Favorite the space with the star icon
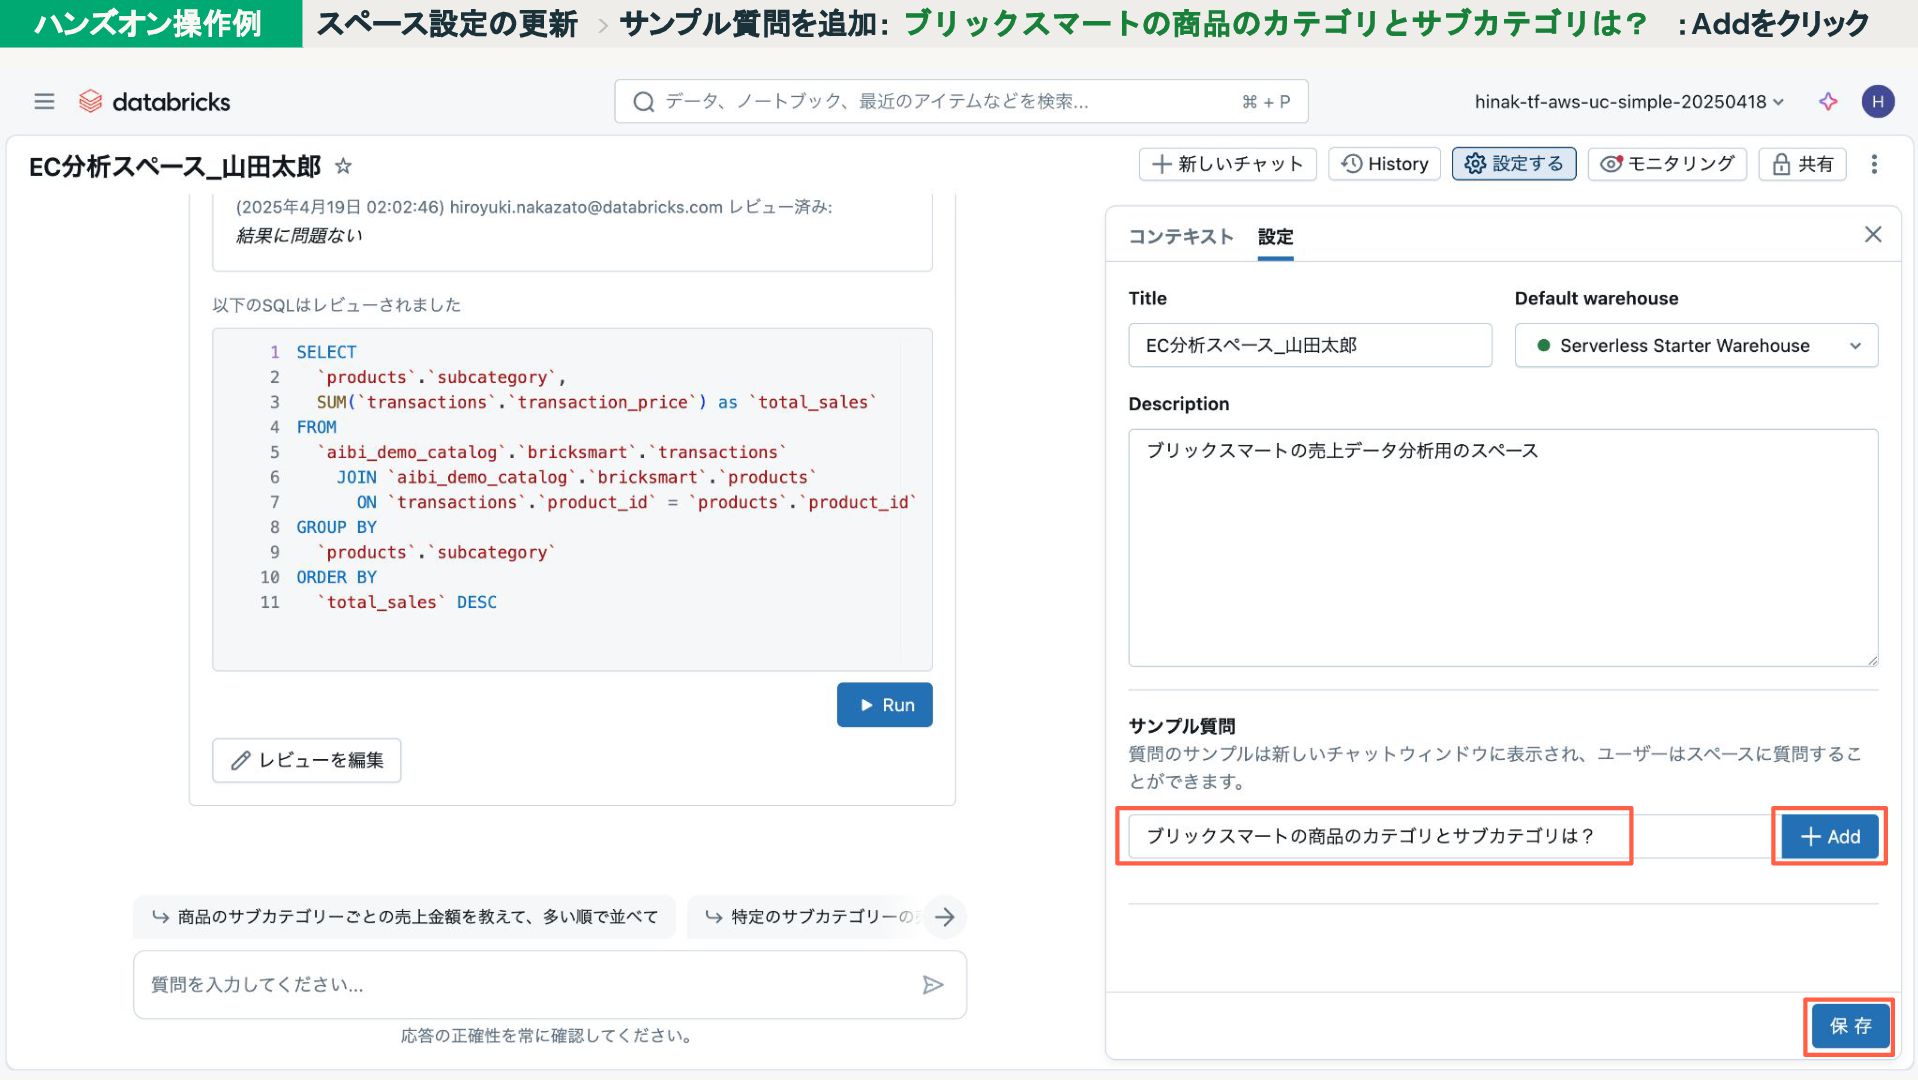The image size is (1918, 1080). [343, 166]
